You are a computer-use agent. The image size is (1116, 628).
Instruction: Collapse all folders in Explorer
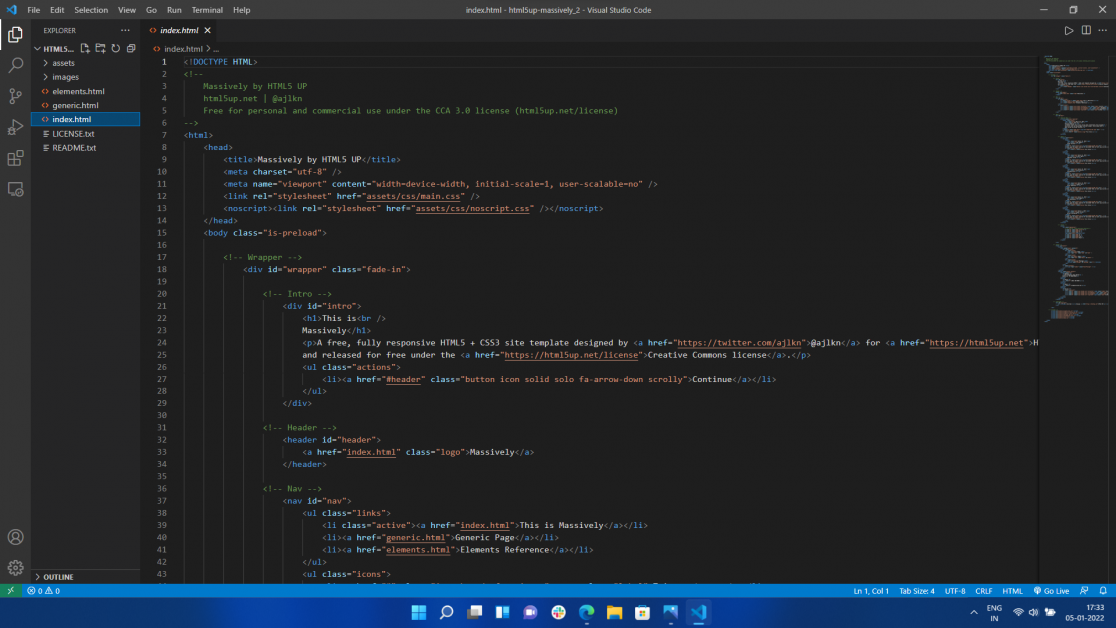coord(130,48)
